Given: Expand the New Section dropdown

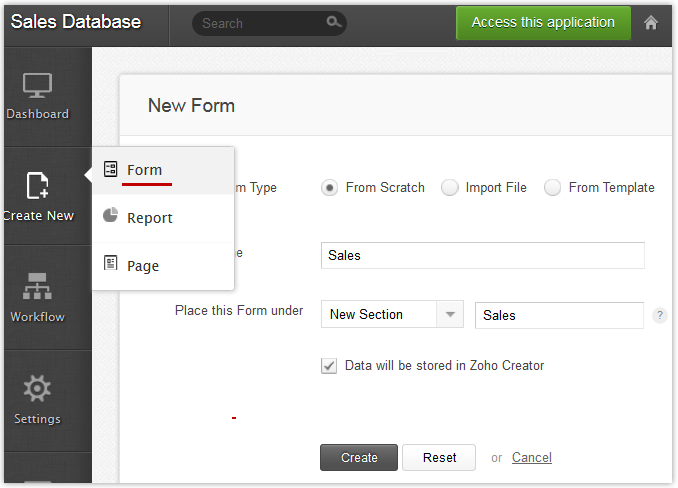Looking at the screenshot, I should tap(450, 315).
